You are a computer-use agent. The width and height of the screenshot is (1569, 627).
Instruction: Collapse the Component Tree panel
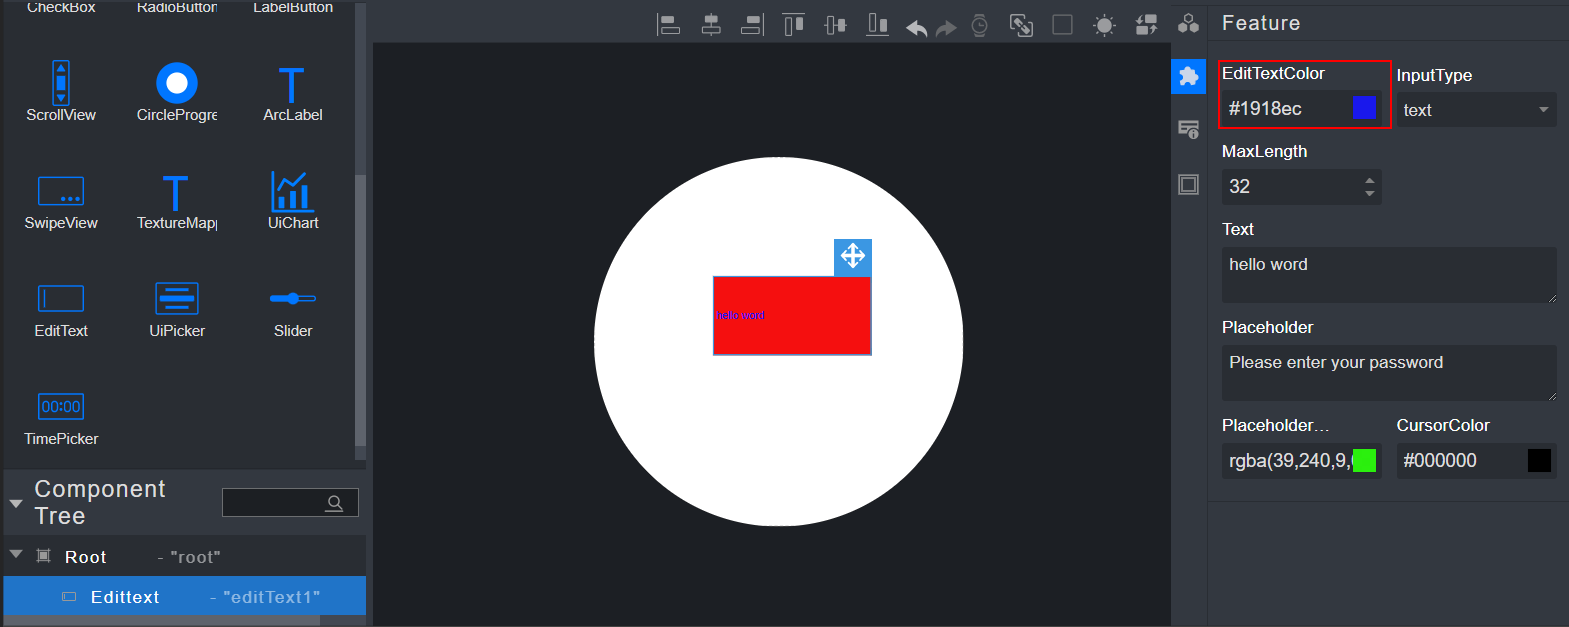[x=16, y=503]
